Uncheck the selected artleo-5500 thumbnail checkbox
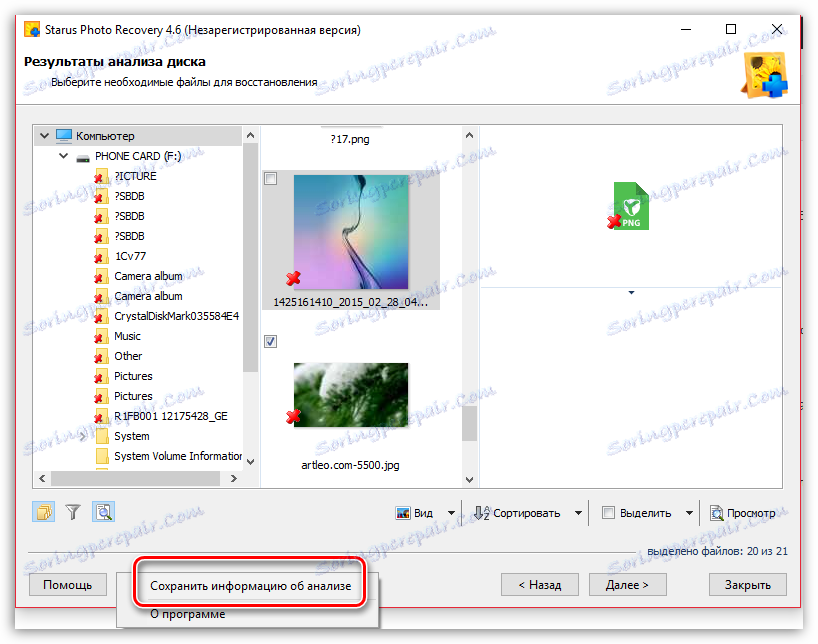Screen dimensions: 818x644 click(x=270, y=342)
